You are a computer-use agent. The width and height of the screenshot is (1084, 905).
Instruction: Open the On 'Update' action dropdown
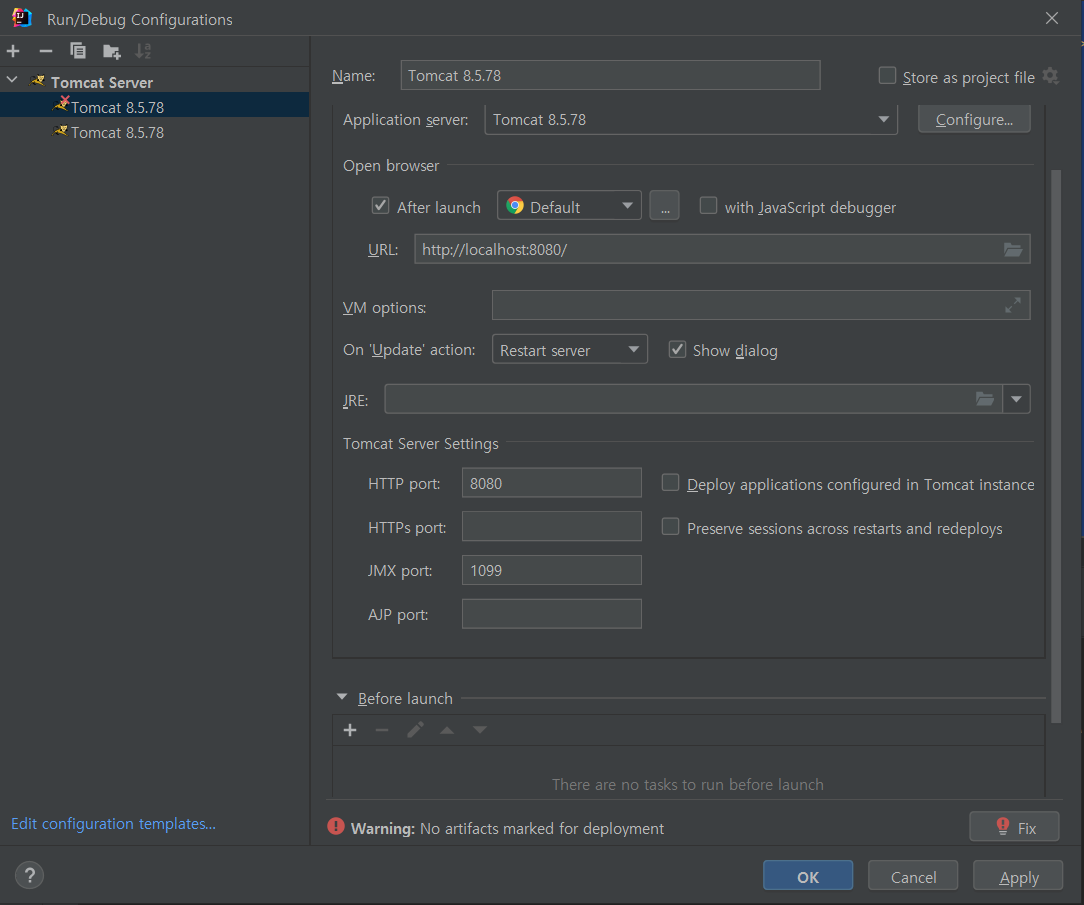(x=570, y=350)
